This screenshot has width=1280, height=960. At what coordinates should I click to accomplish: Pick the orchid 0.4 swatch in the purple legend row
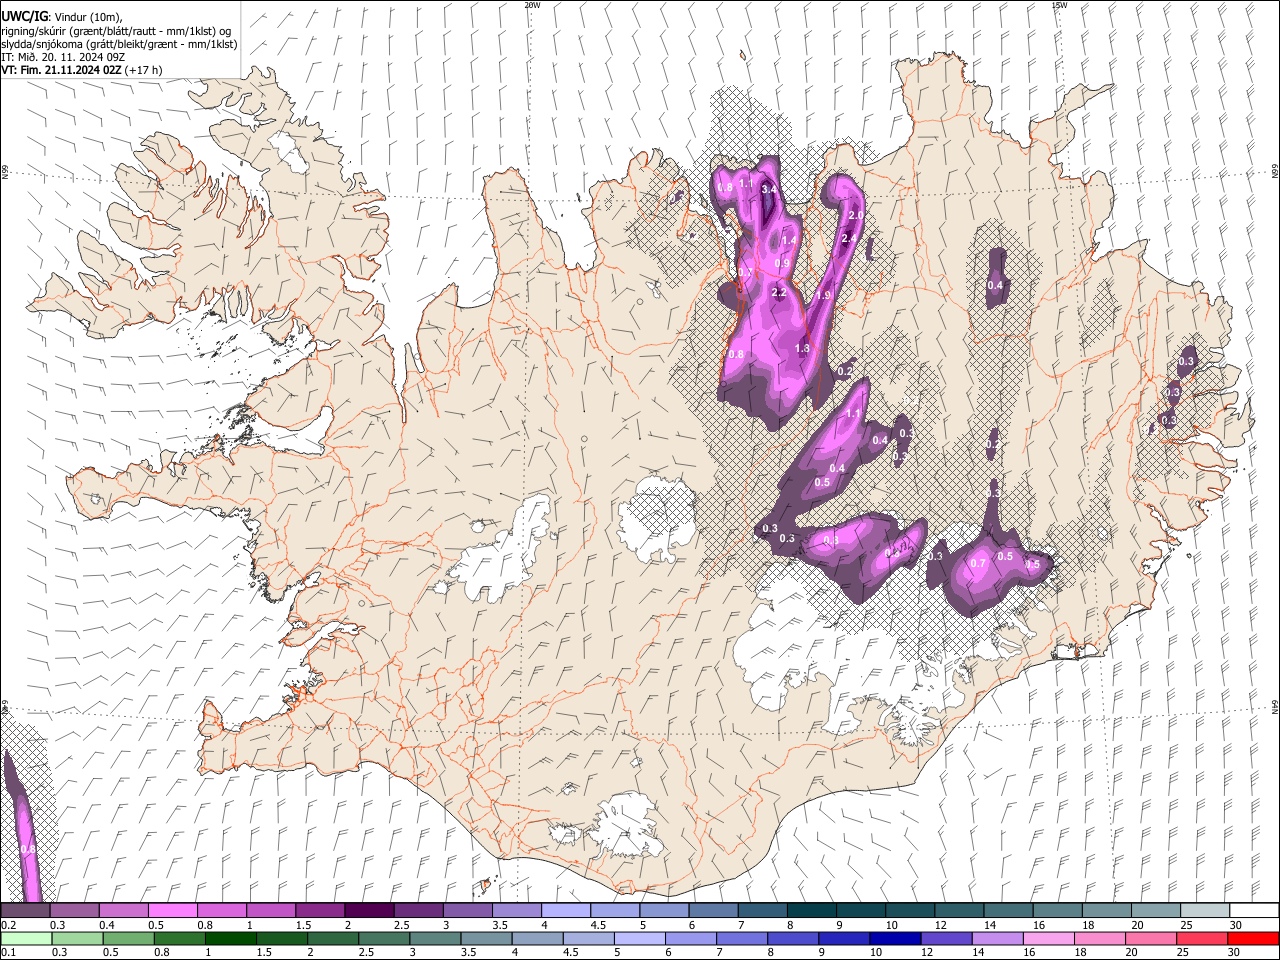(123, 911)
